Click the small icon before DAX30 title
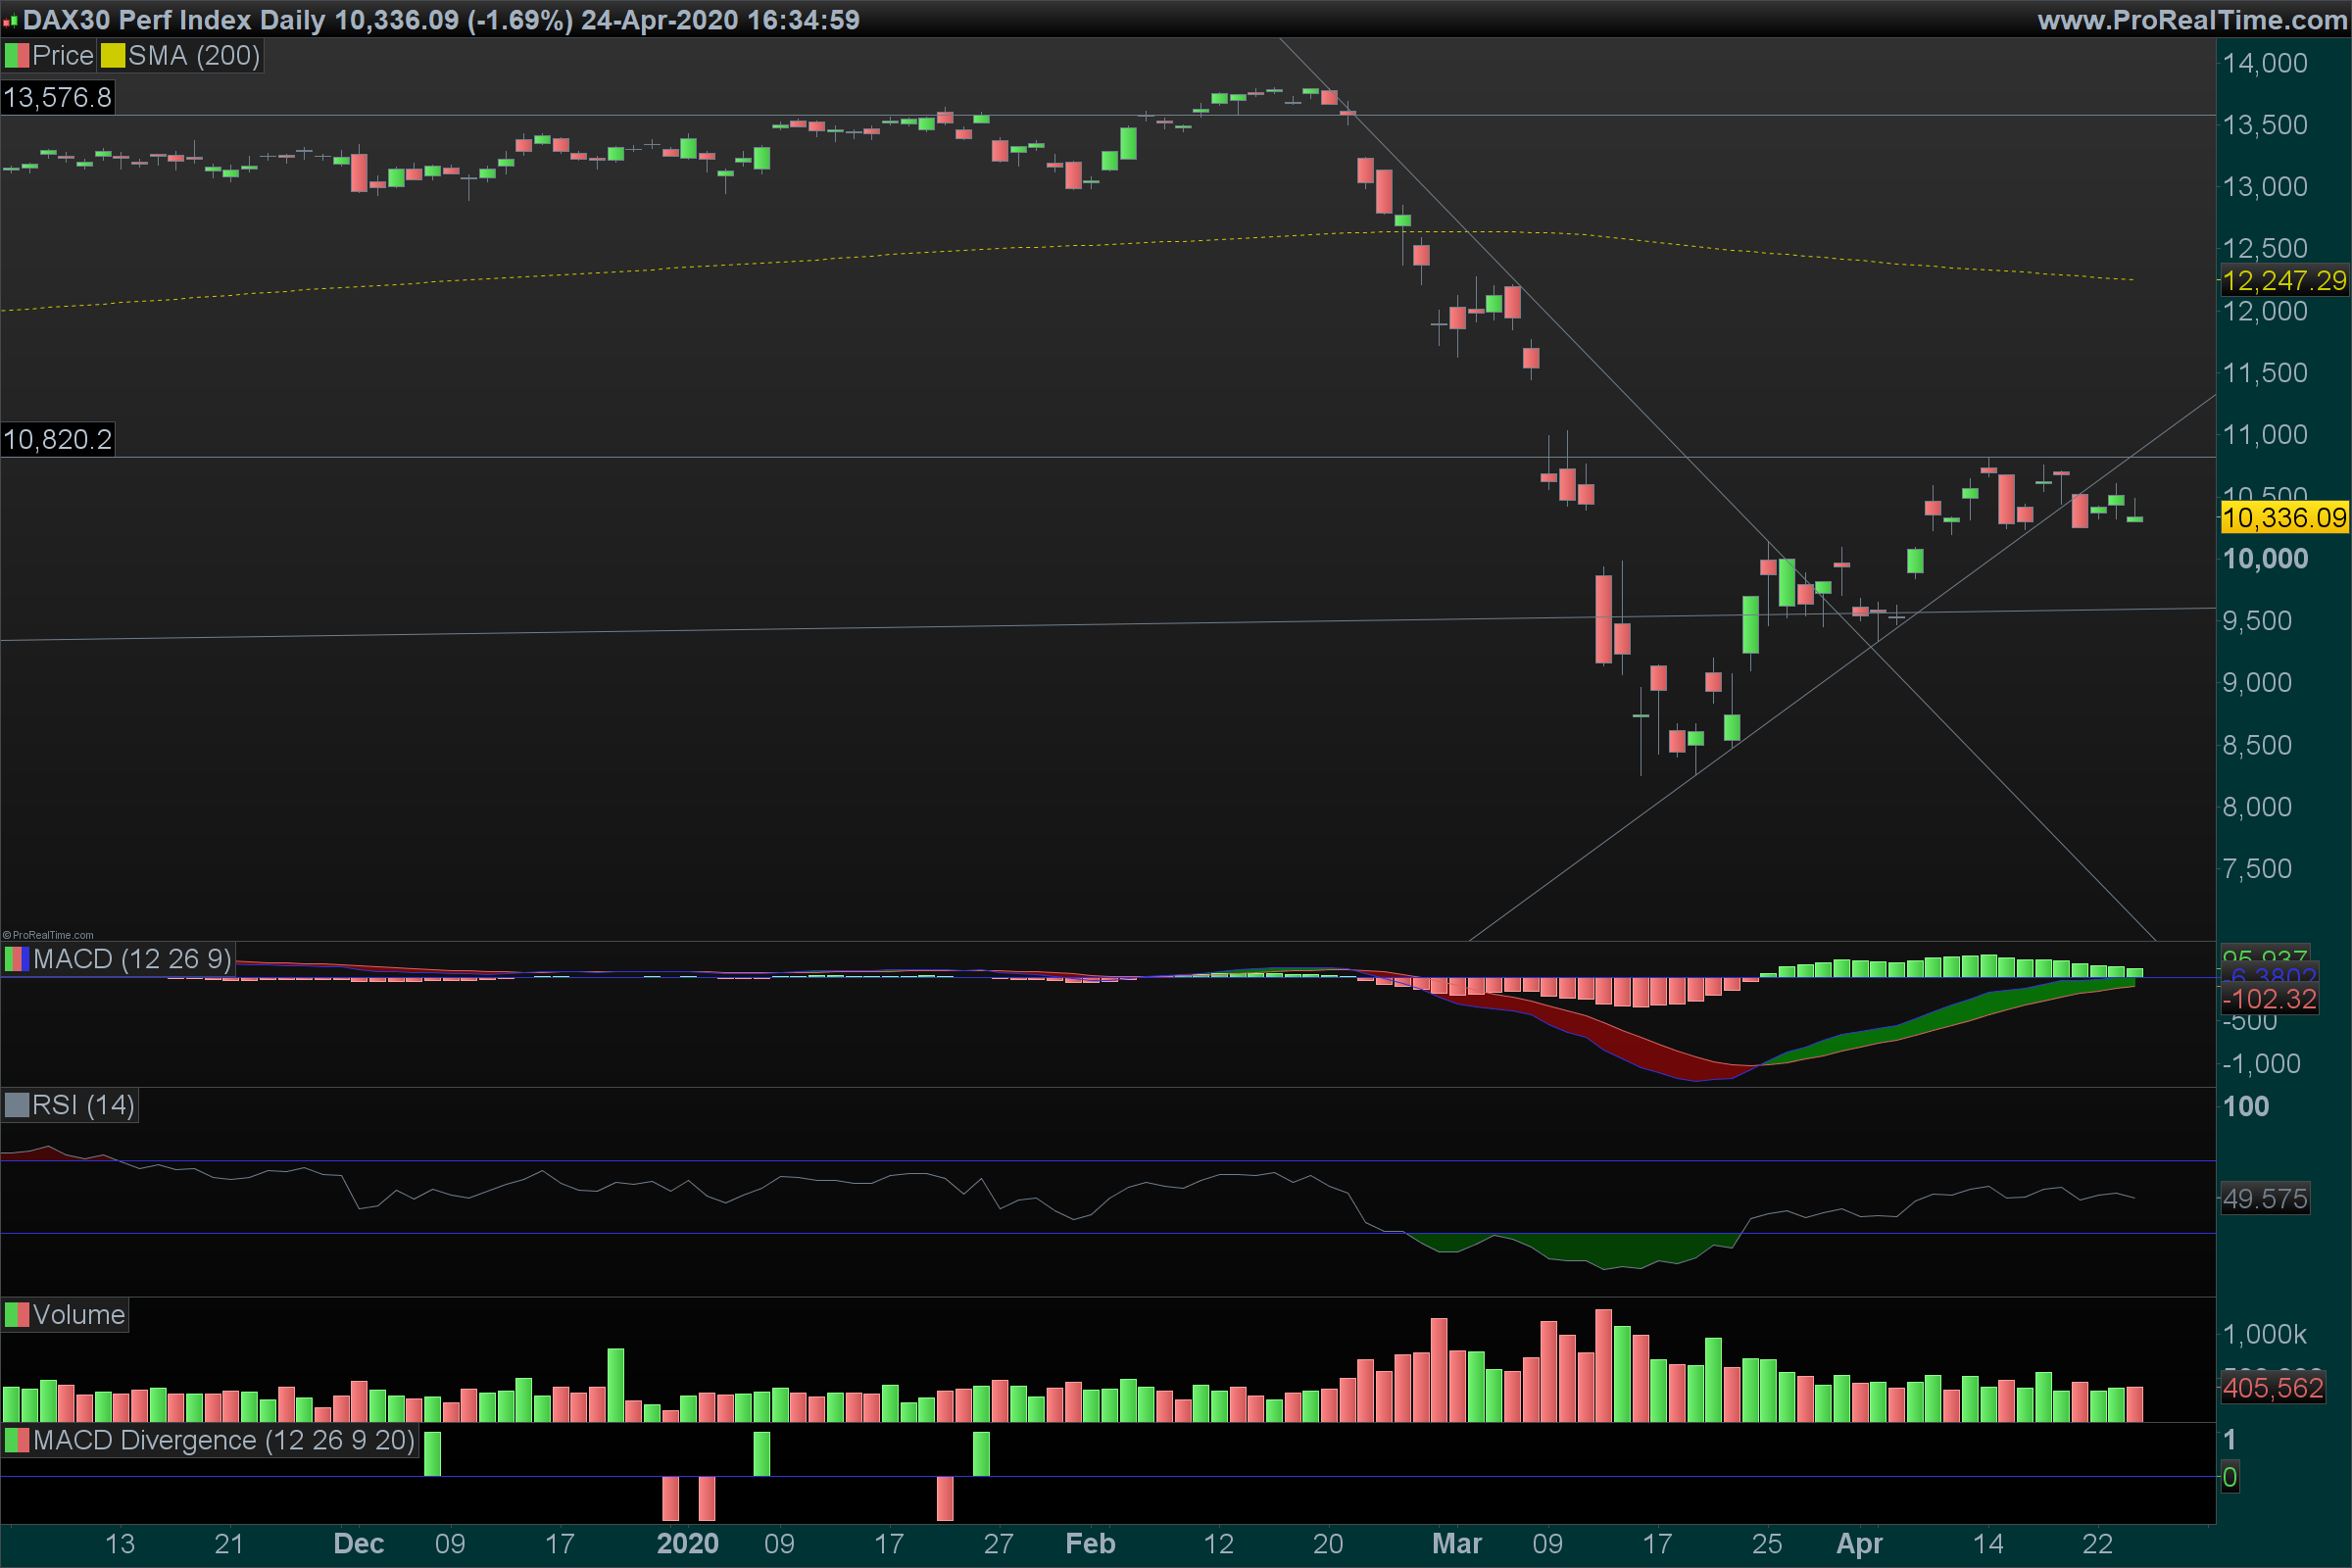This screenshot has width=2352, height=1568. [10, 21]
